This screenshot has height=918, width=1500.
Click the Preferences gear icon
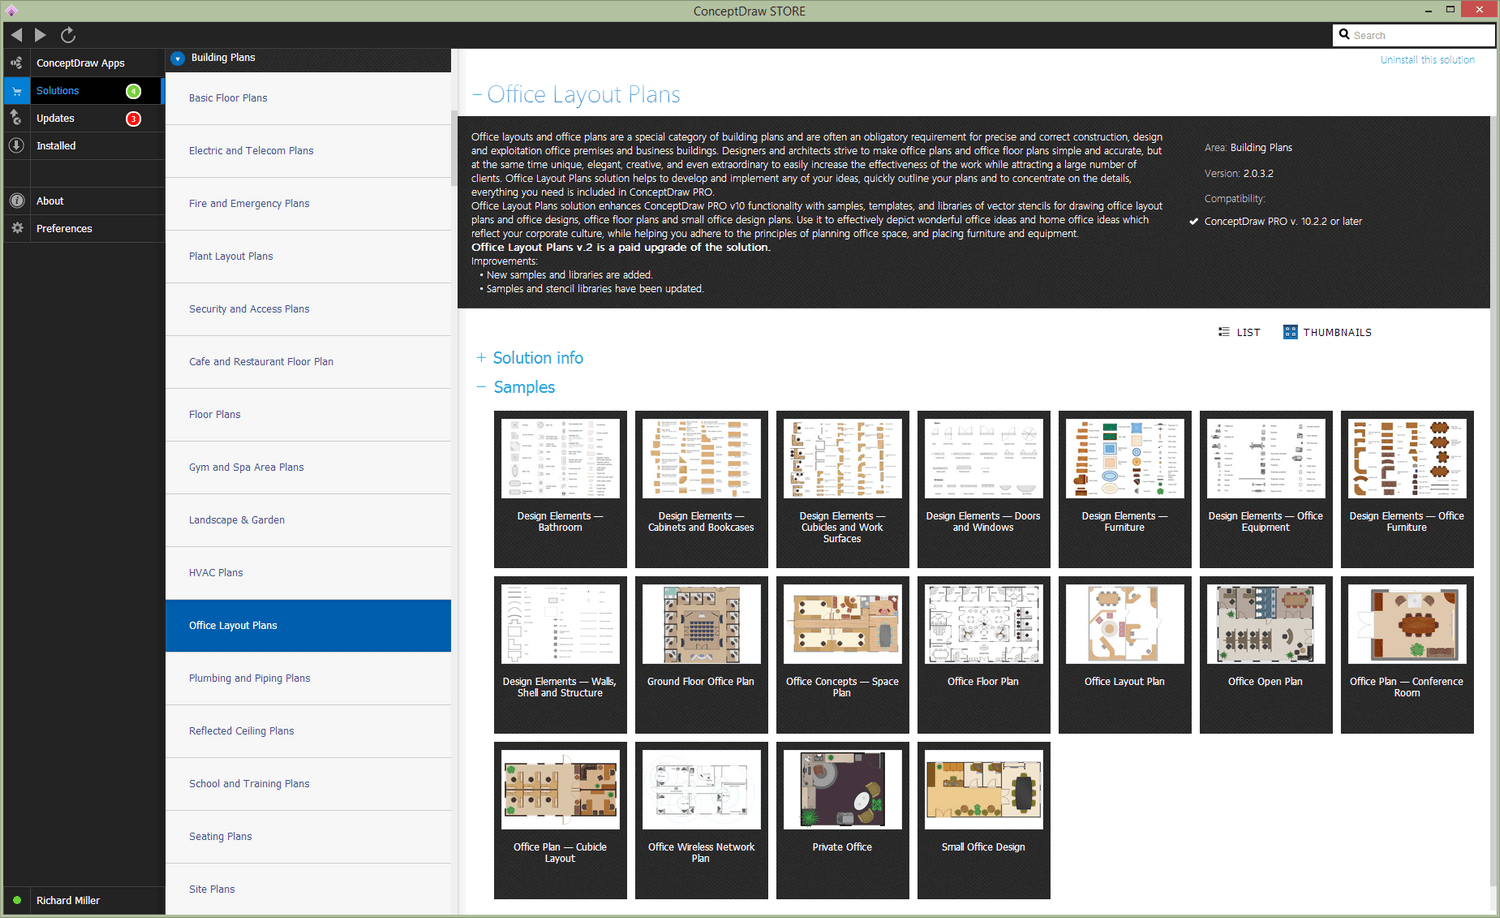pyautogui.click(x=17, y=228)
